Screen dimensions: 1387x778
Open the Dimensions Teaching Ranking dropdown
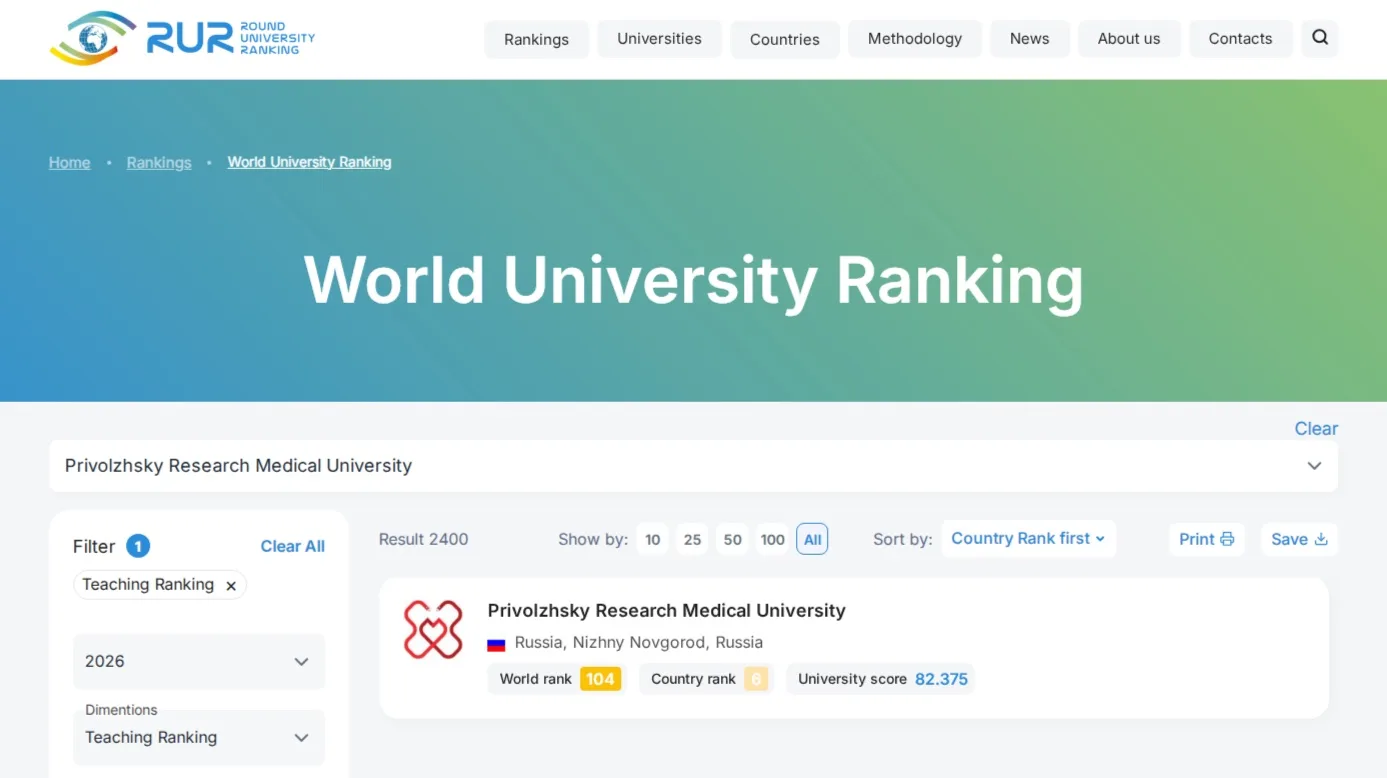tap(199, 738)
